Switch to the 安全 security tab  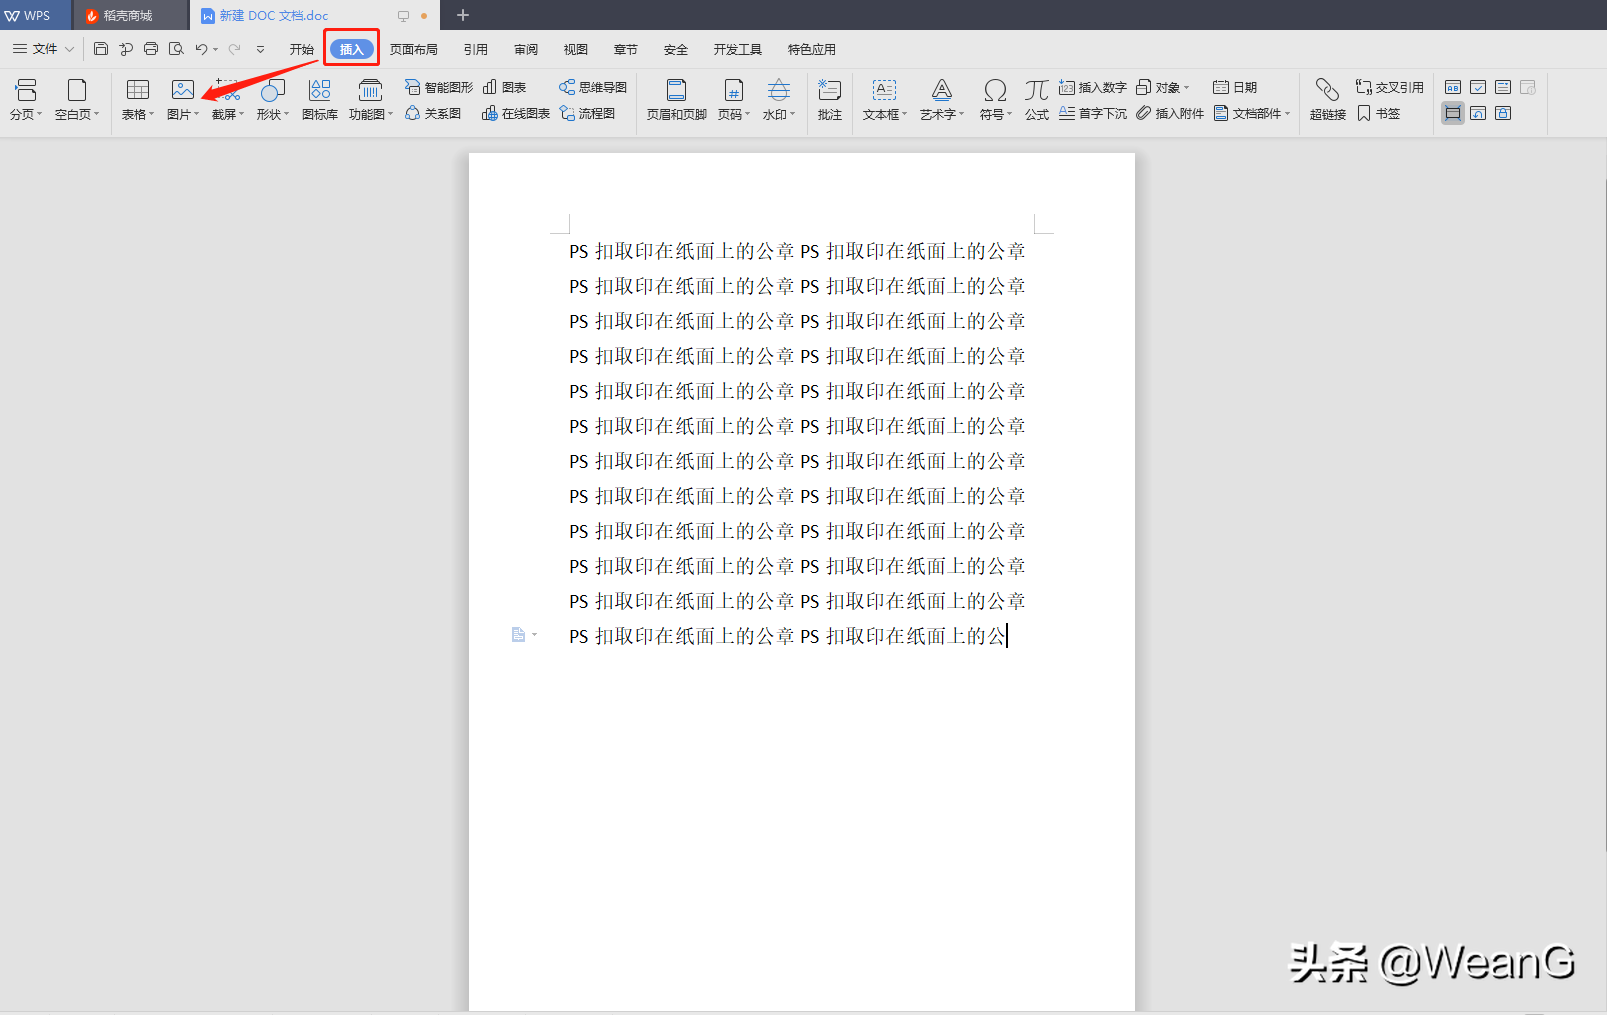(676, 49)
